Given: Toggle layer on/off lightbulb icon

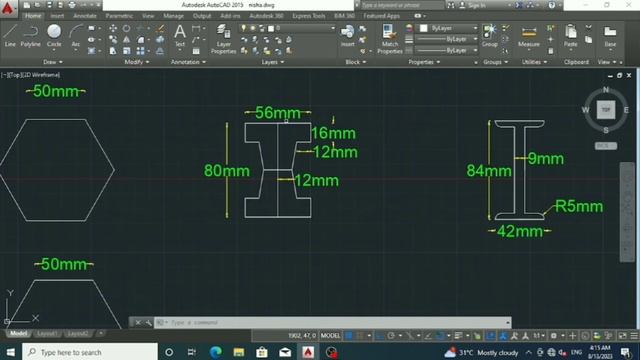Looking at the screenshot, I should [244, 28].
